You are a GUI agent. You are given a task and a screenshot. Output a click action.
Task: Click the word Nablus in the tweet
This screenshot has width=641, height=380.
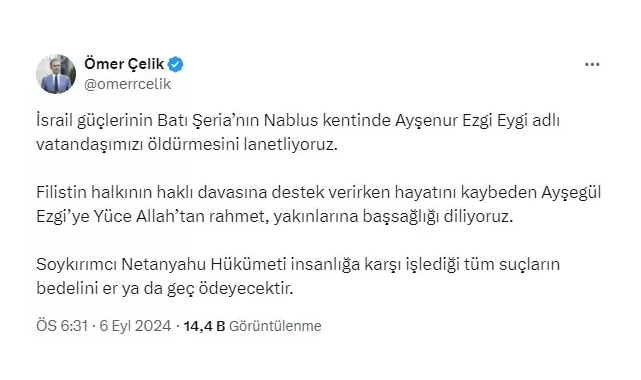point(291,121)
